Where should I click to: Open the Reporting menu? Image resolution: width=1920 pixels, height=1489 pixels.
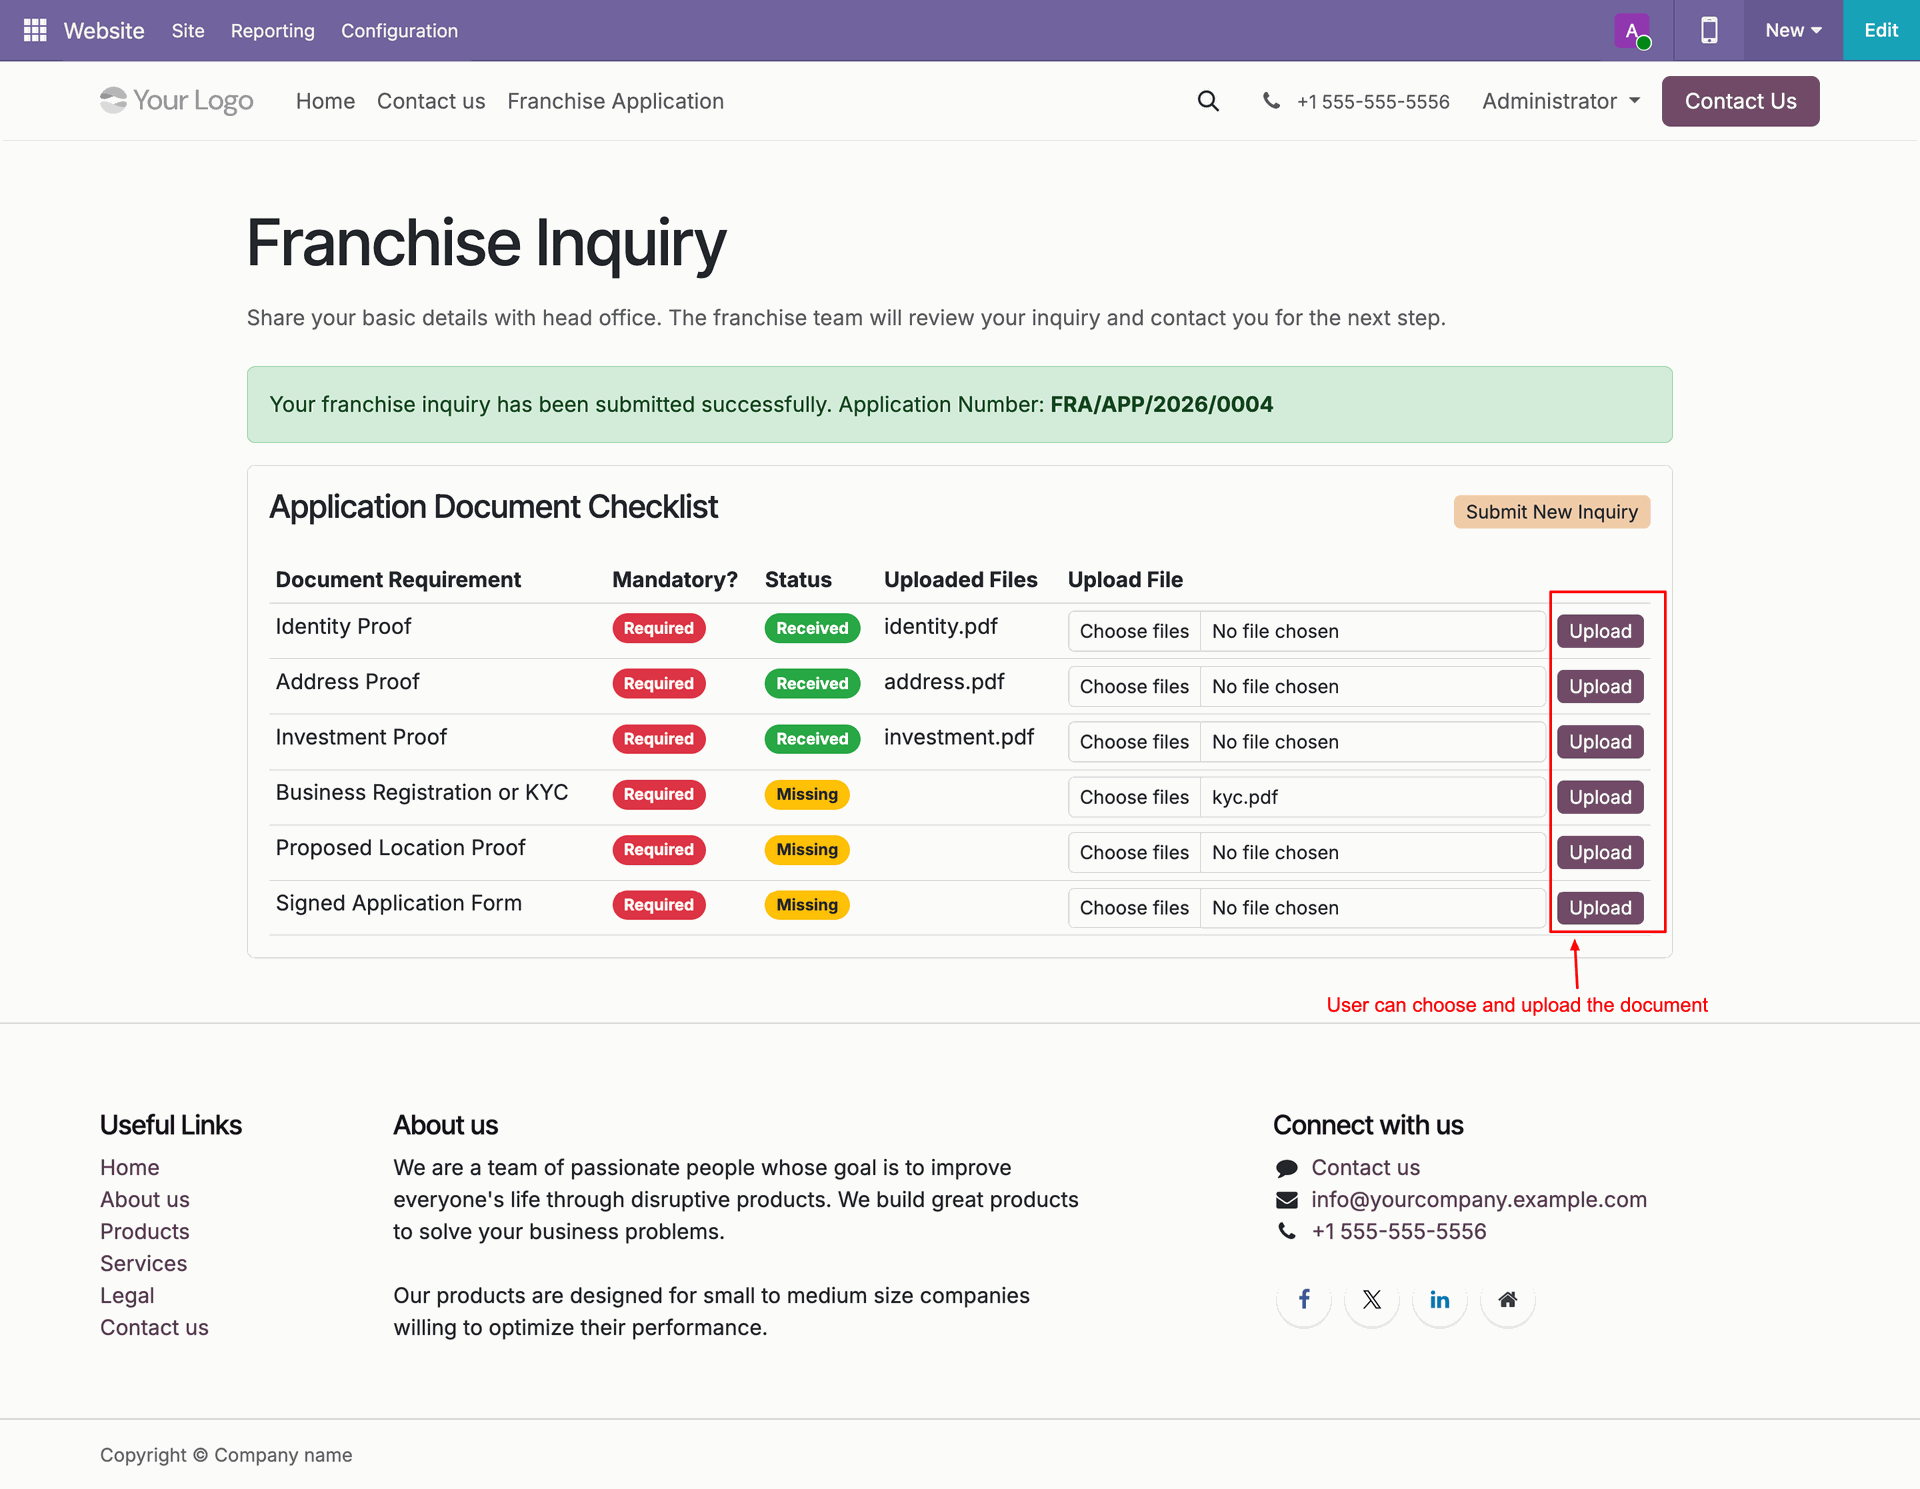click(x=273, y=31)
